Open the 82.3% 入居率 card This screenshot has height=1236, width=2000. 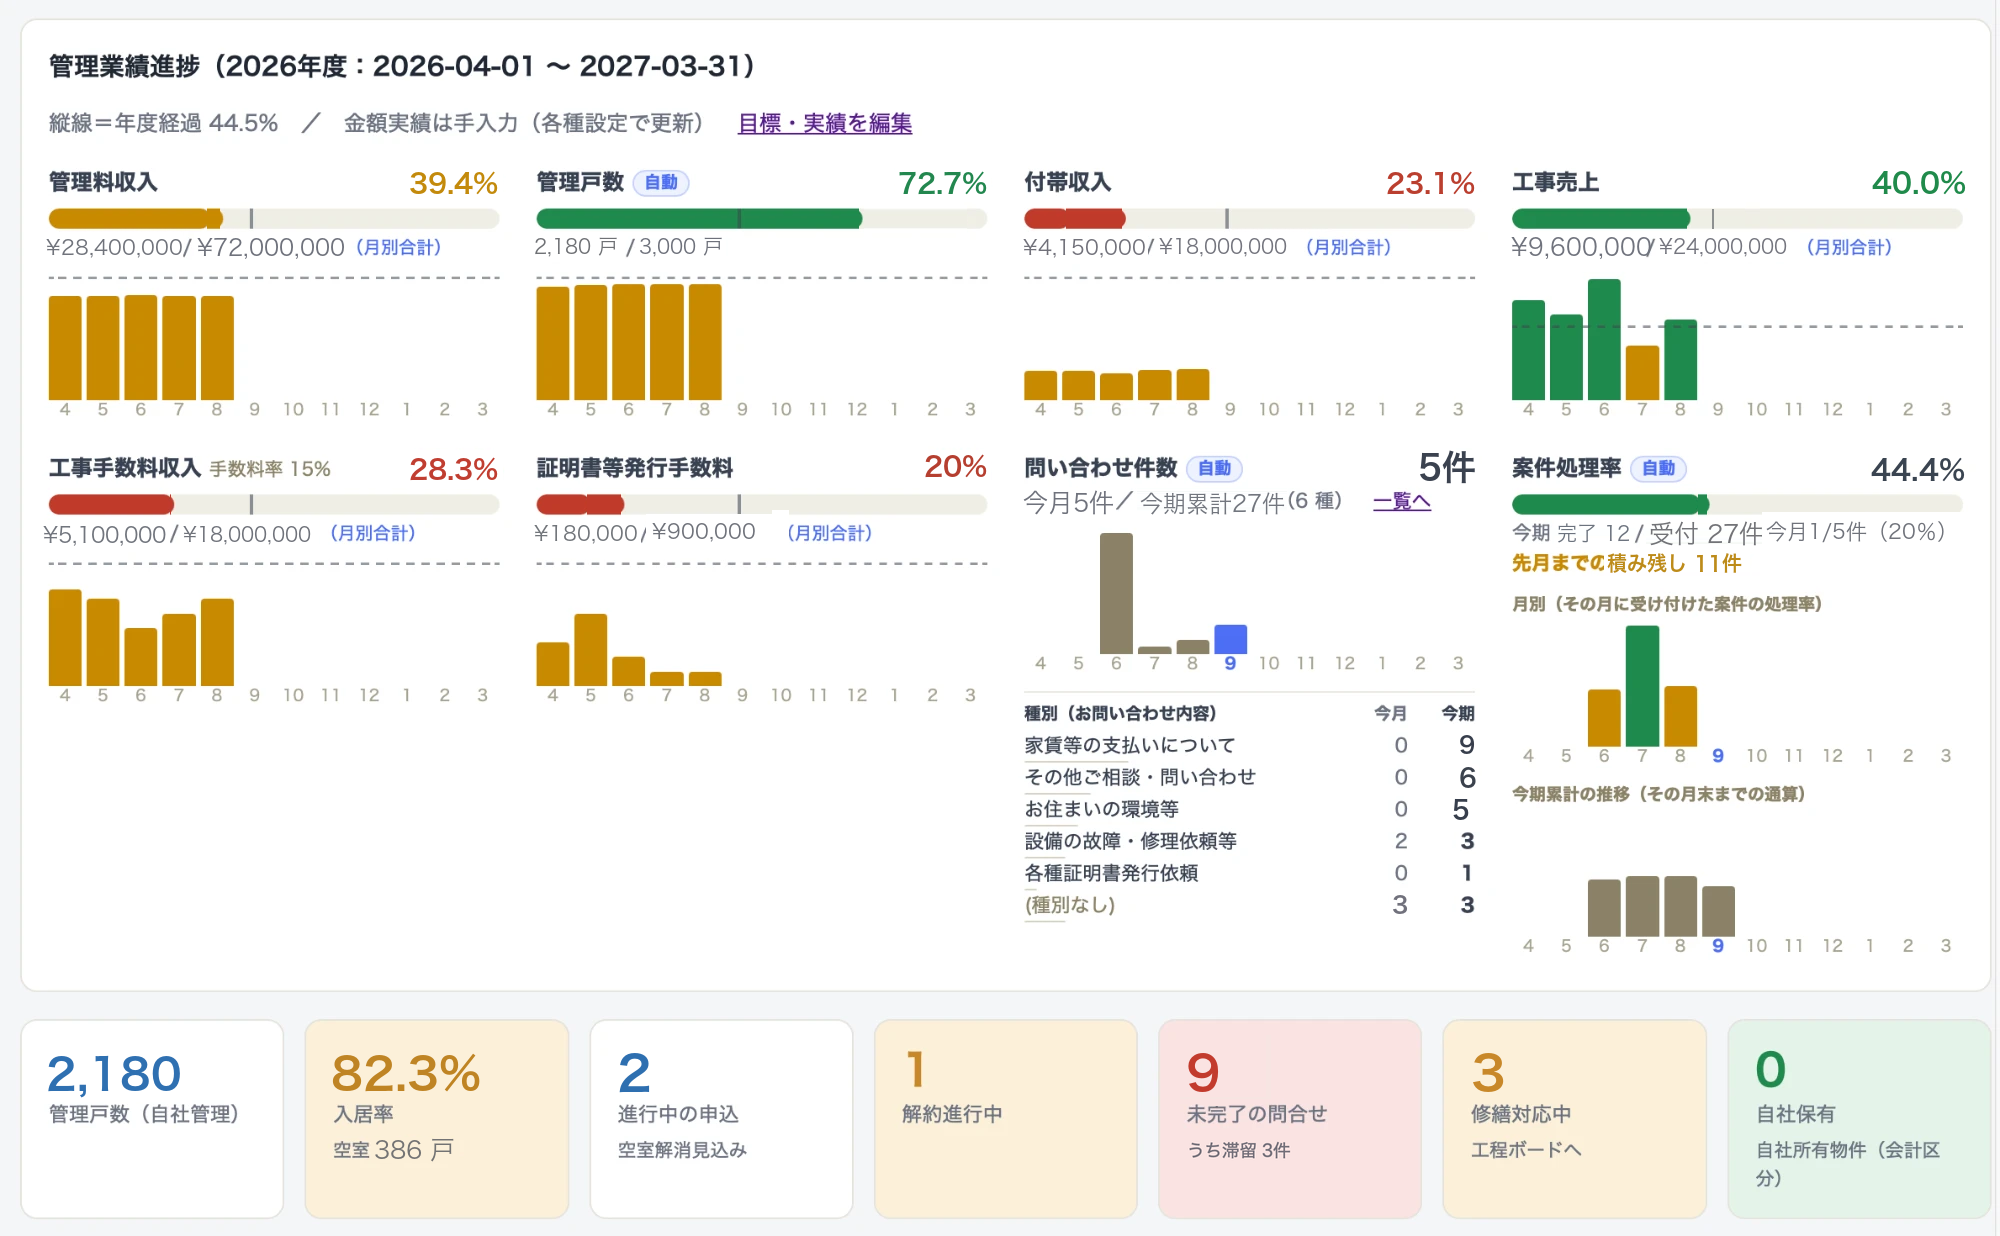click(436, 1119)
